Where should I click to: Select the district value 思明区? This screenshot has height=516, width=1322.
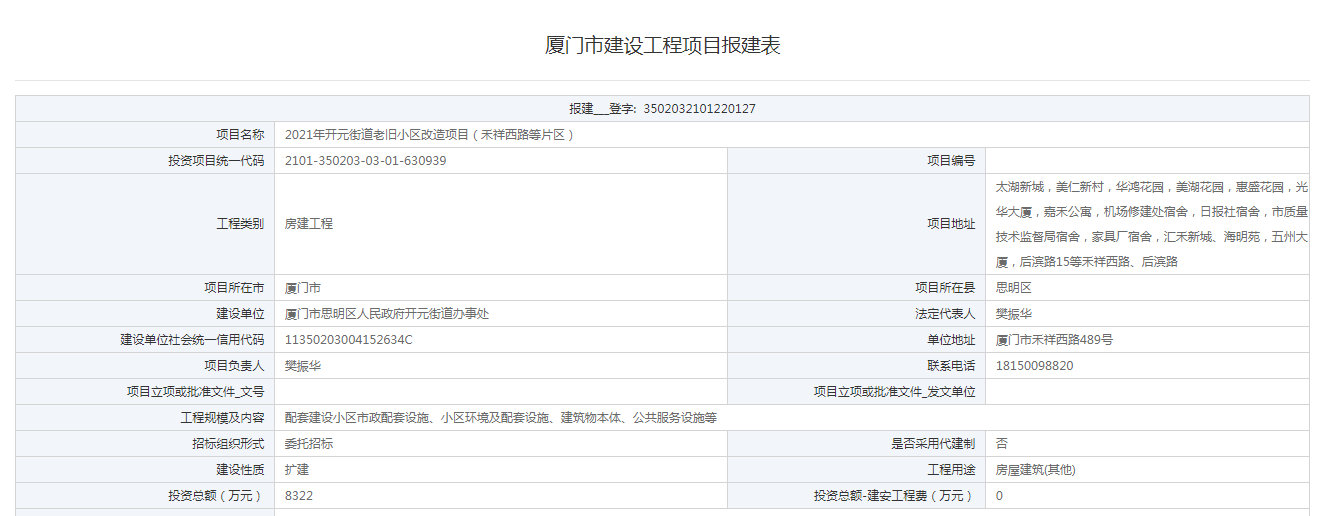tap(1013, 287)
